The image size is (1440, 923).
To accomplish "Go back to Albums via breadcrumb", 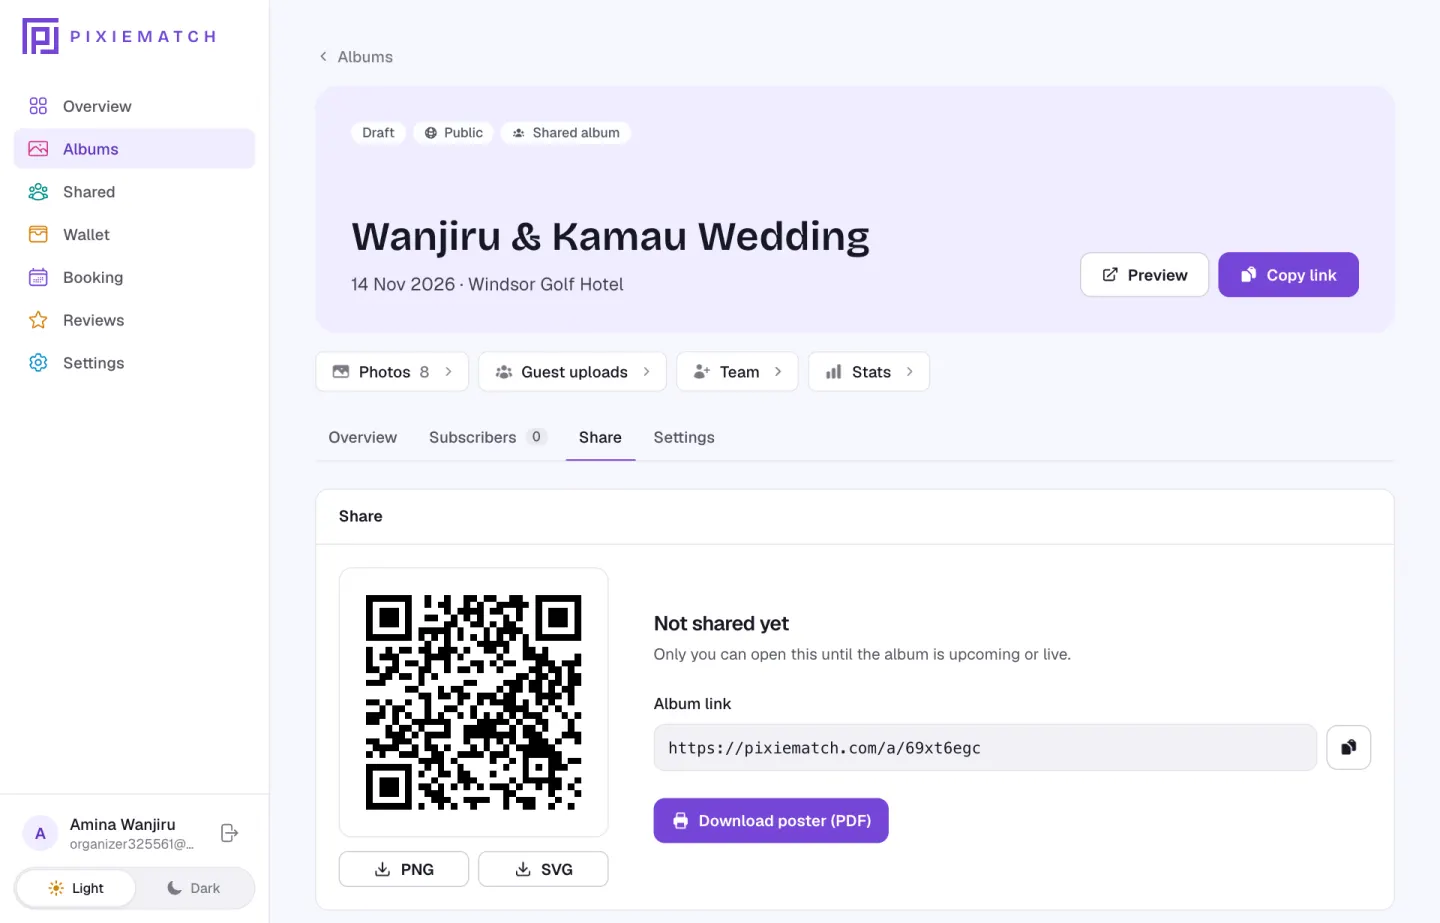I will (356, 57).
